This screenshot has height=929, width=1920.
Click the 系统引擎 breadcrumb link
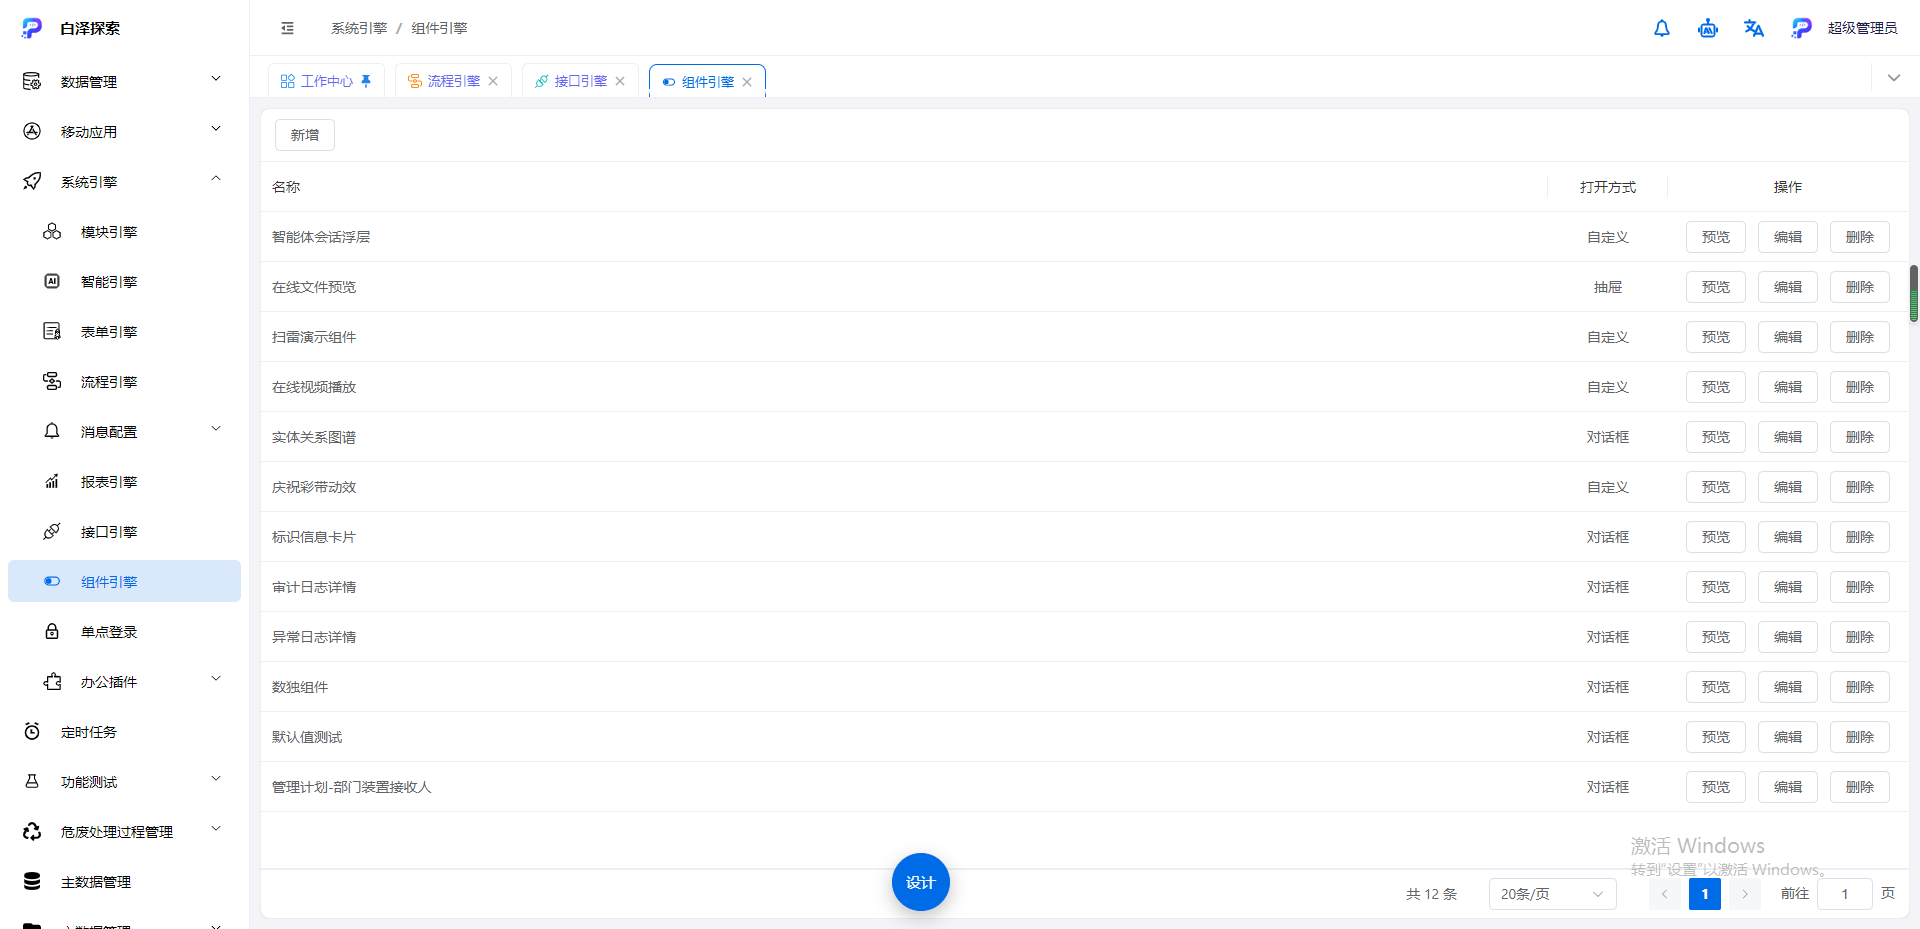tap(359, 28)
